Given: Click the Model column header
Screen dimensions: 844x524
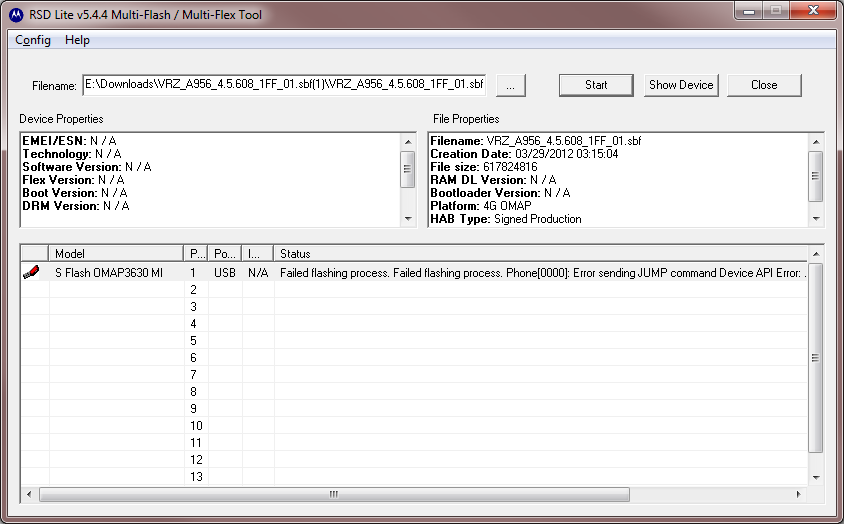Looking at the screenshot, I should [x=116, y=254].
